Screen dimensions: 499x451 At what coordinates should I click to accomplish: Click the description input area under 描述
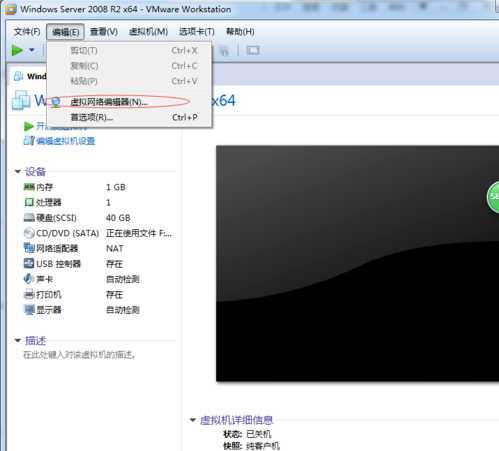pyautogui.click(x=79, y=355)
